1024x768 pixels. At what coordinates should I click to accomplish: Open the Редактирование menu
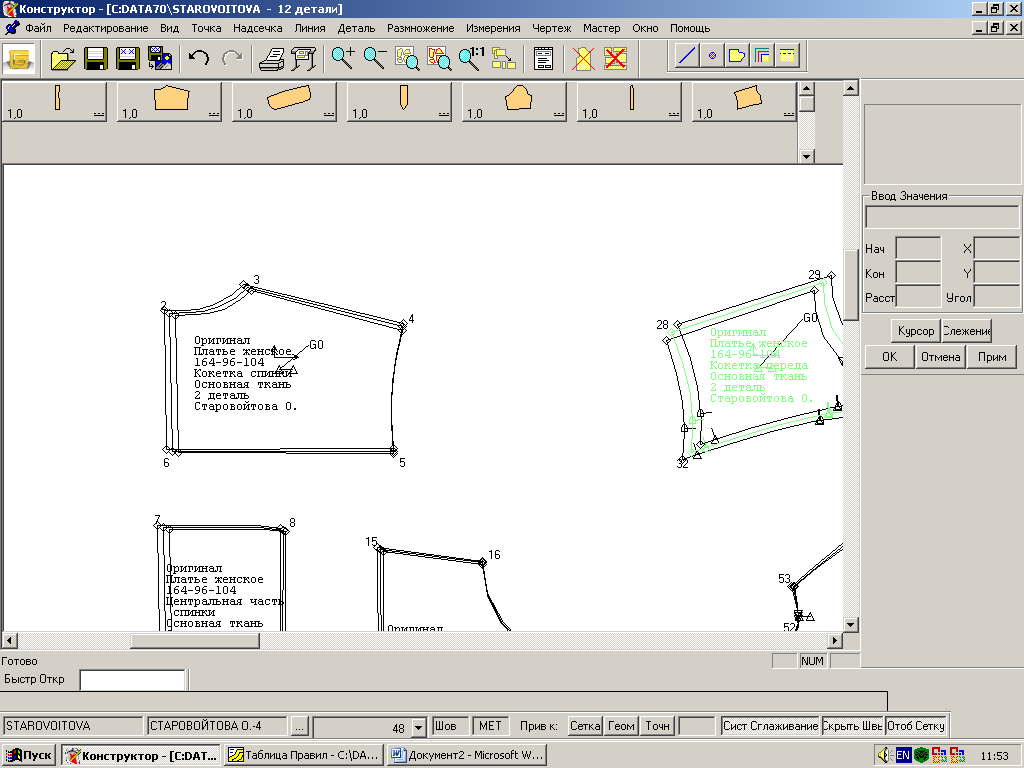tap(106, 28)
